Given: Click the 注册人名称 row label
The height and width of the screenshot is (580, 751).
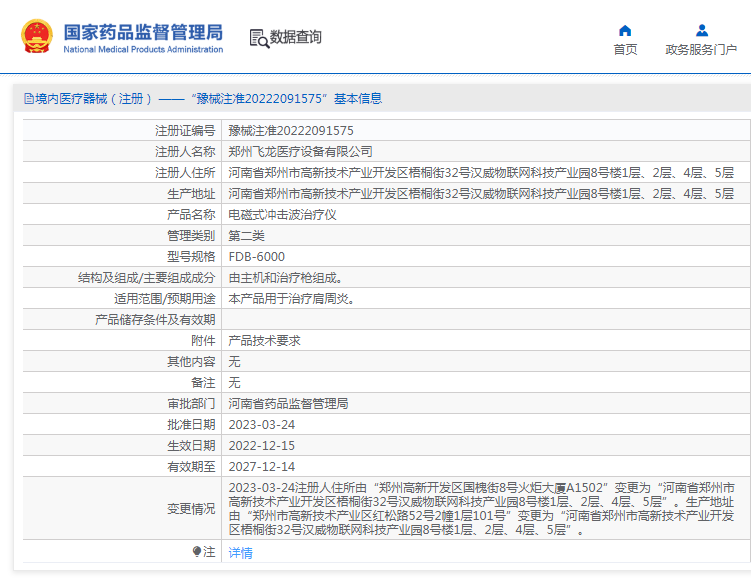Looking at the screenshot, I should tap(185, 152).
